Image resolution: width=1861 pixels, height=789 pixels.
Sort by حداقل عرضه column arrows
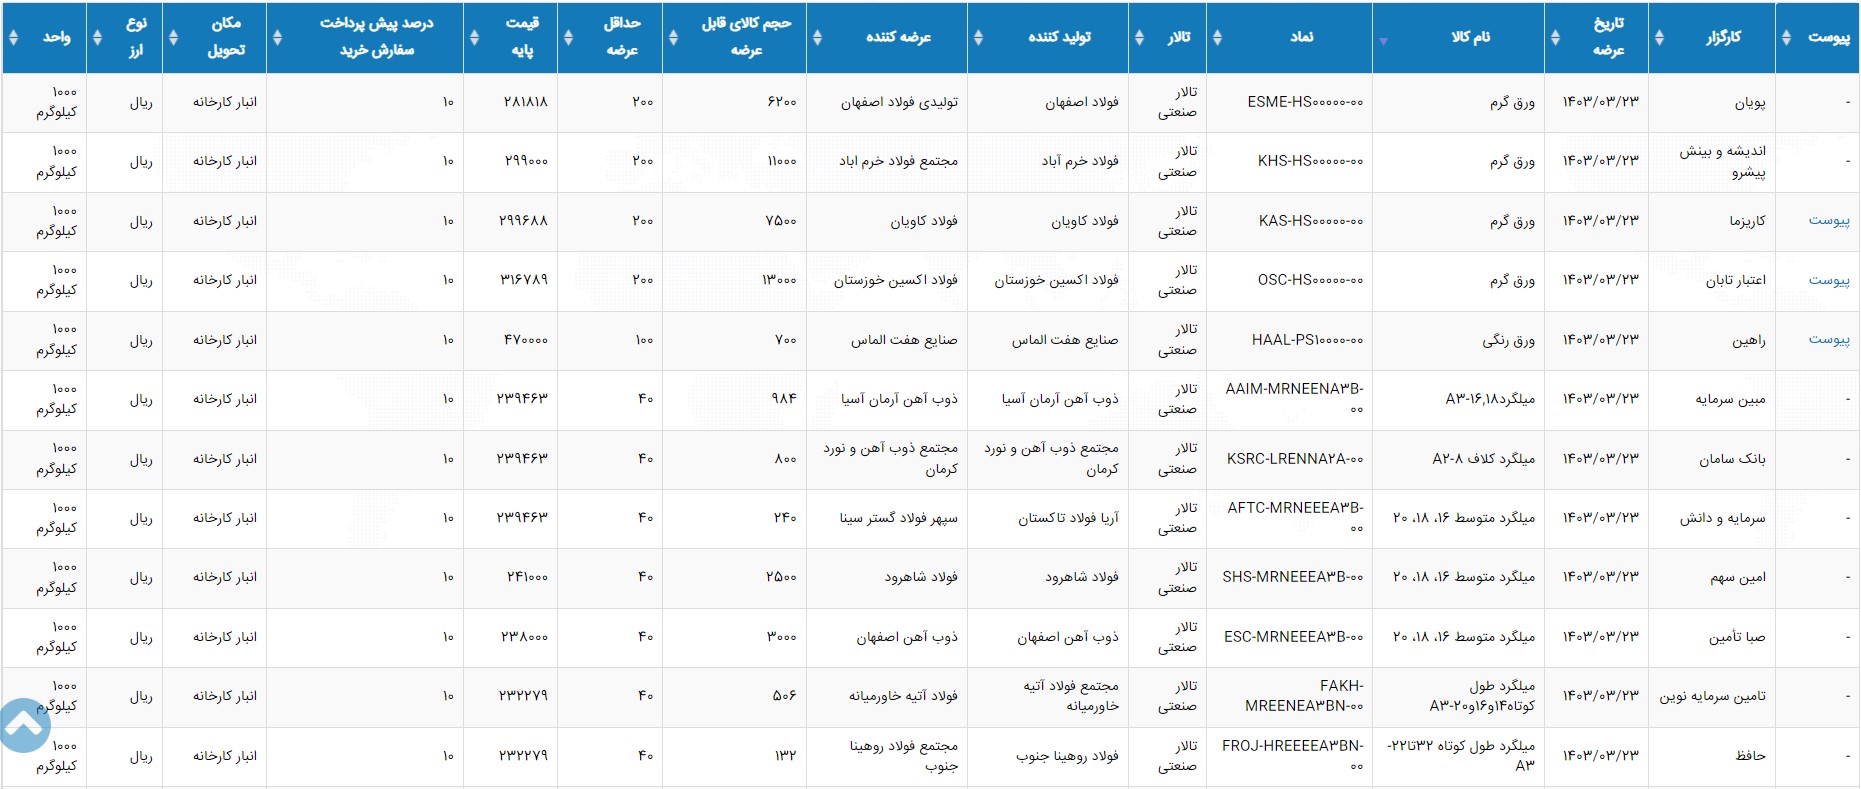tap(568, 37)
